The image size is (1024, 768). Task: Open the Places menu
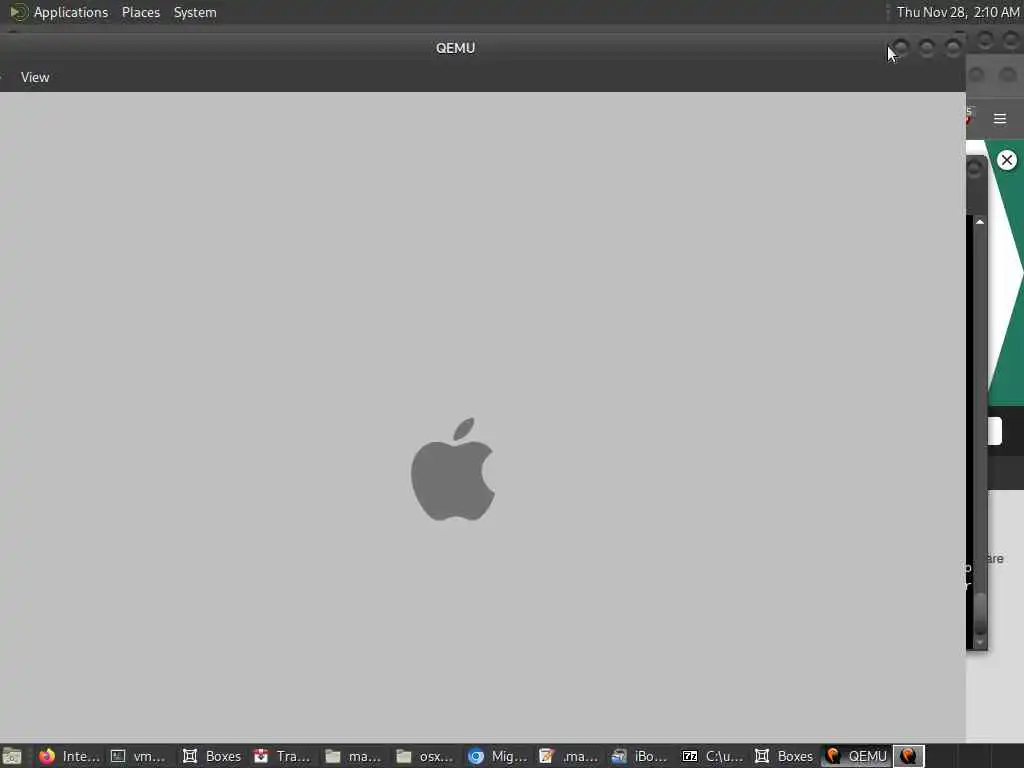point(140,12)
